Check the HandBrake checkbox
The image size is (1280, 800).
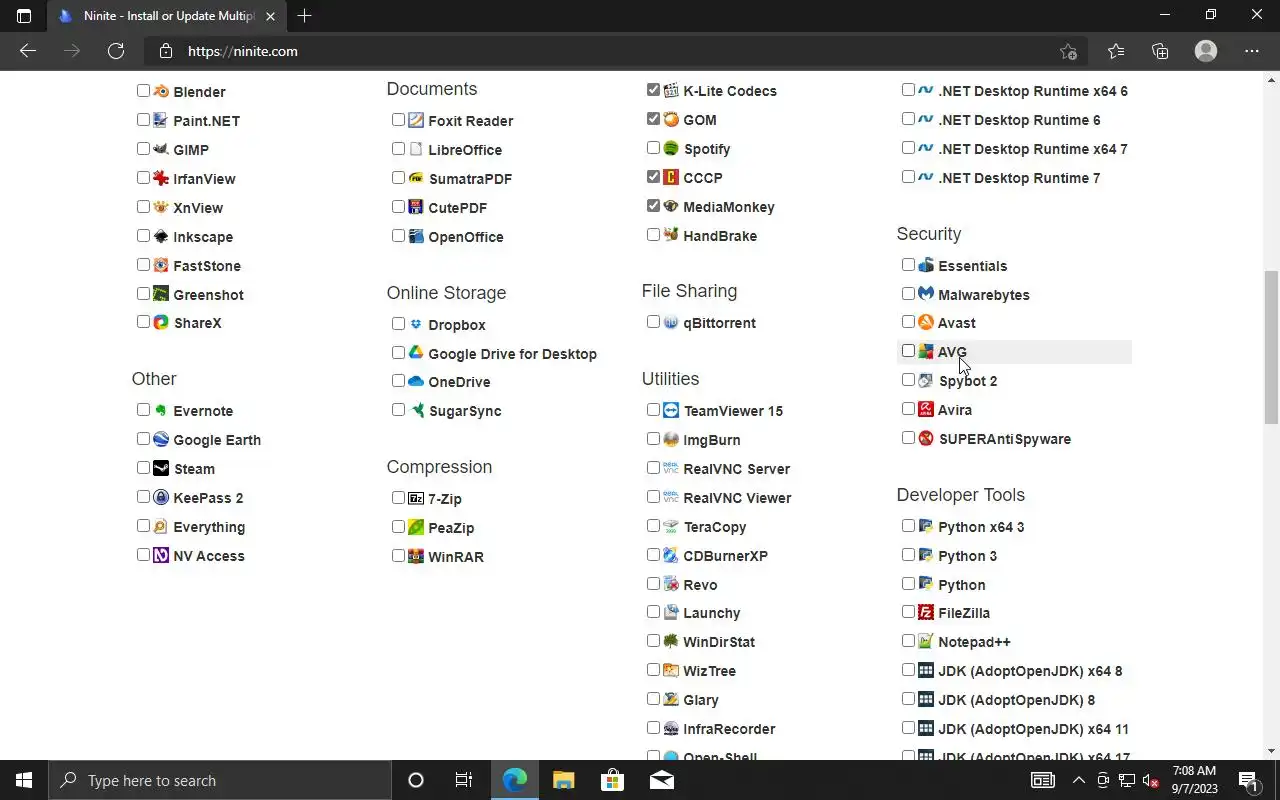point(653,235)
